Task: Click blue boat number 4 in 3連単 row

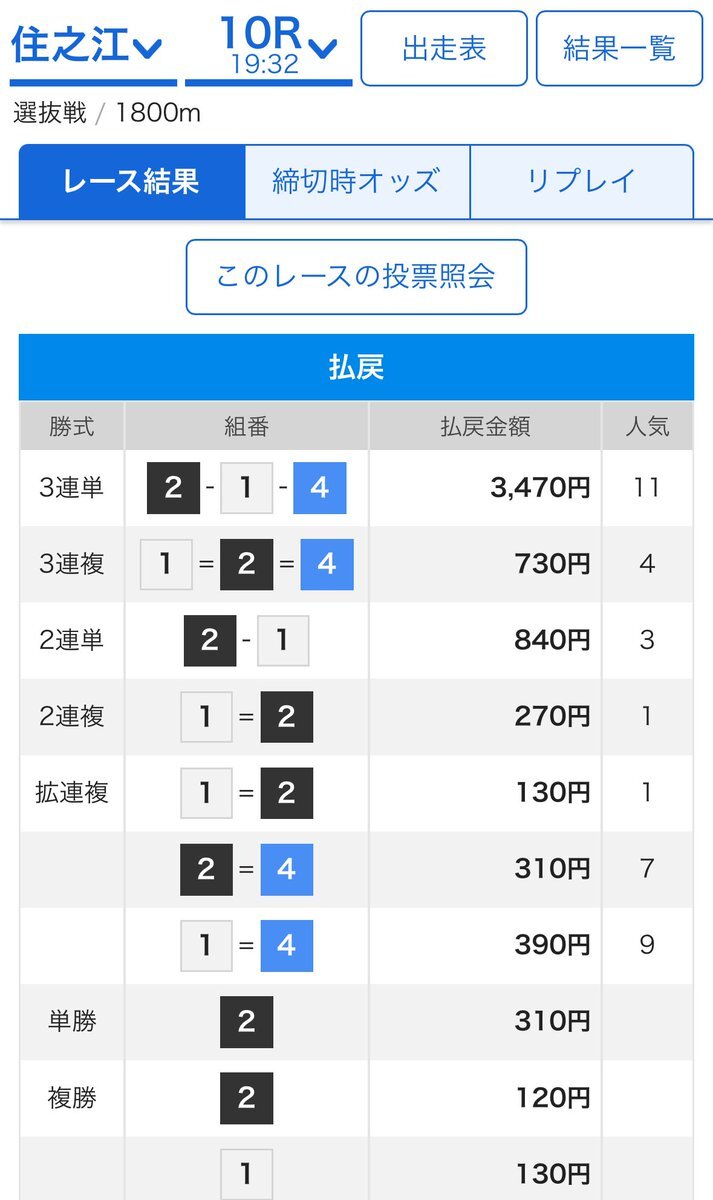Action: (x=320, y=488)
